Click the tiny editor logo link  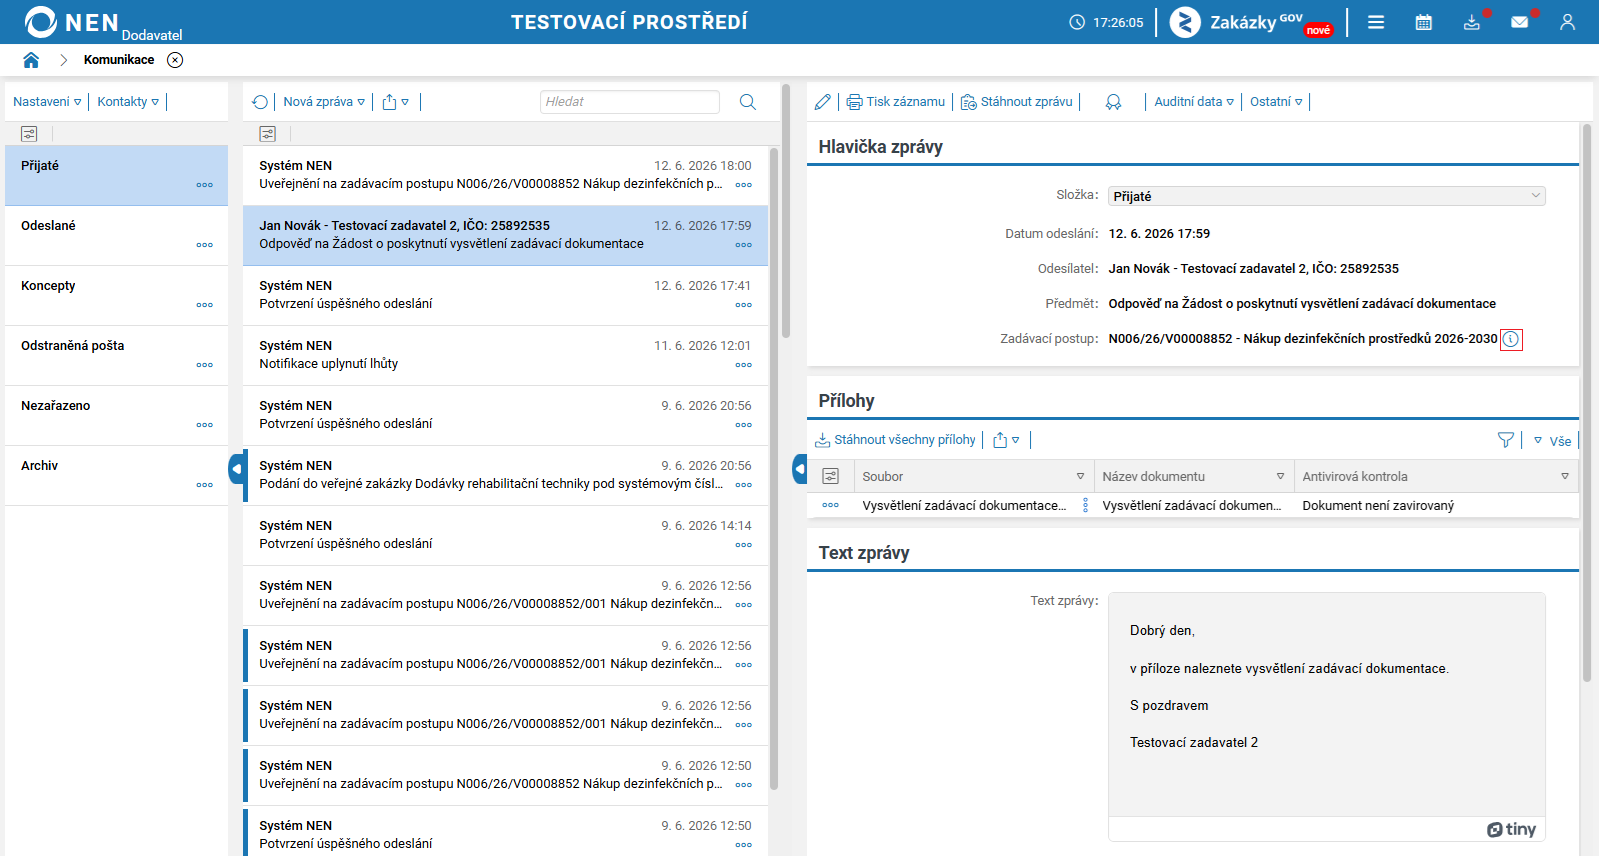[x=1512, y=829]
